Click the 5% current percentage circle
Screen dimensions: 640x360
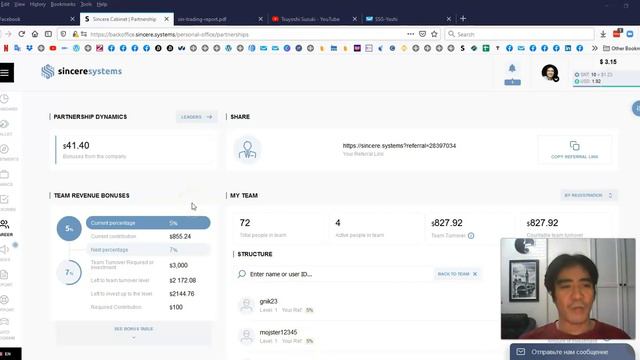tap(69, 229)
